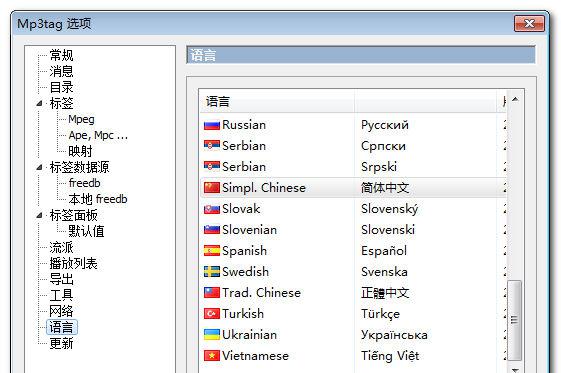The height and width of the screenshot is (373, 561).
Task: Click the Srpski native name cell
Action: point(379,167)
